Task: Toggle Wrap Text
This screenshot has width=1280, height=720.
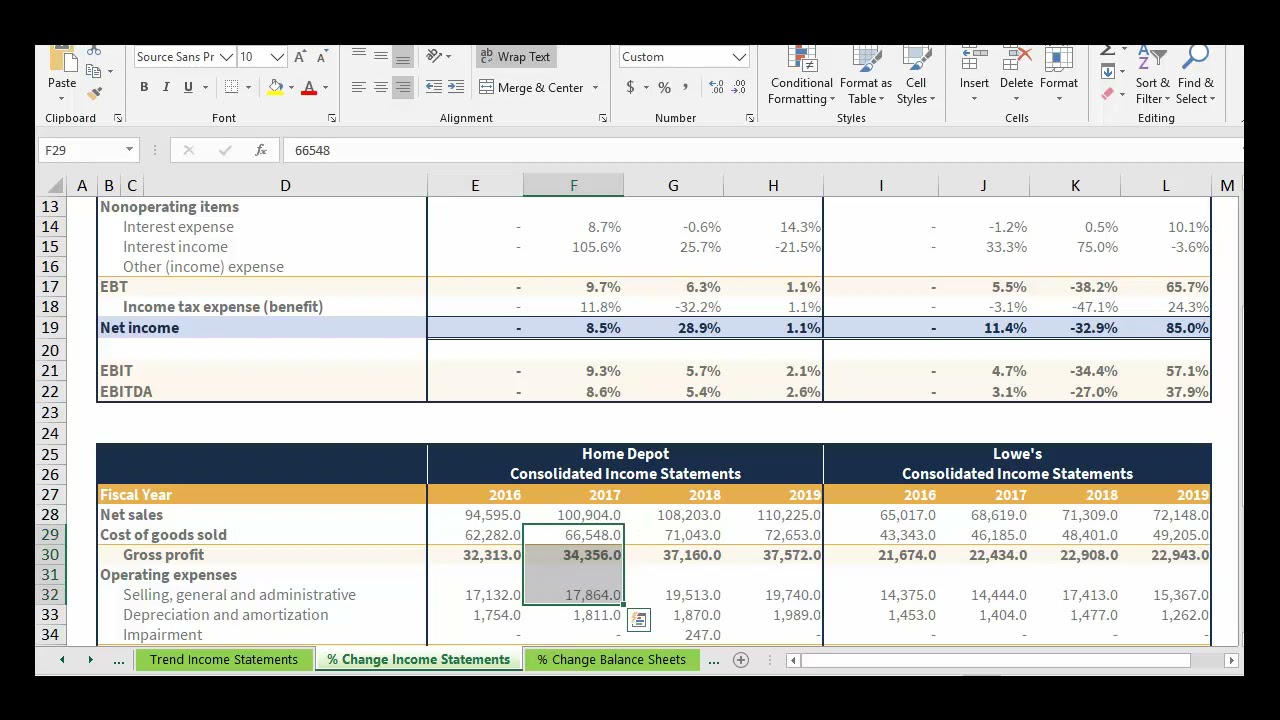Action: click(515, 57)
